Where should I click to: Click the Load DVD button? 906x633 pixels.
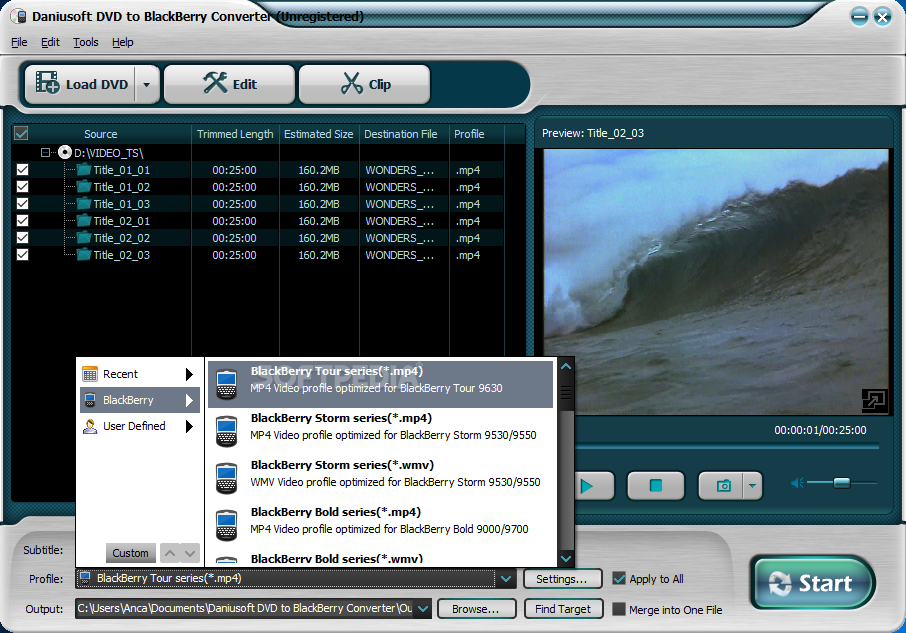[80, 84]
